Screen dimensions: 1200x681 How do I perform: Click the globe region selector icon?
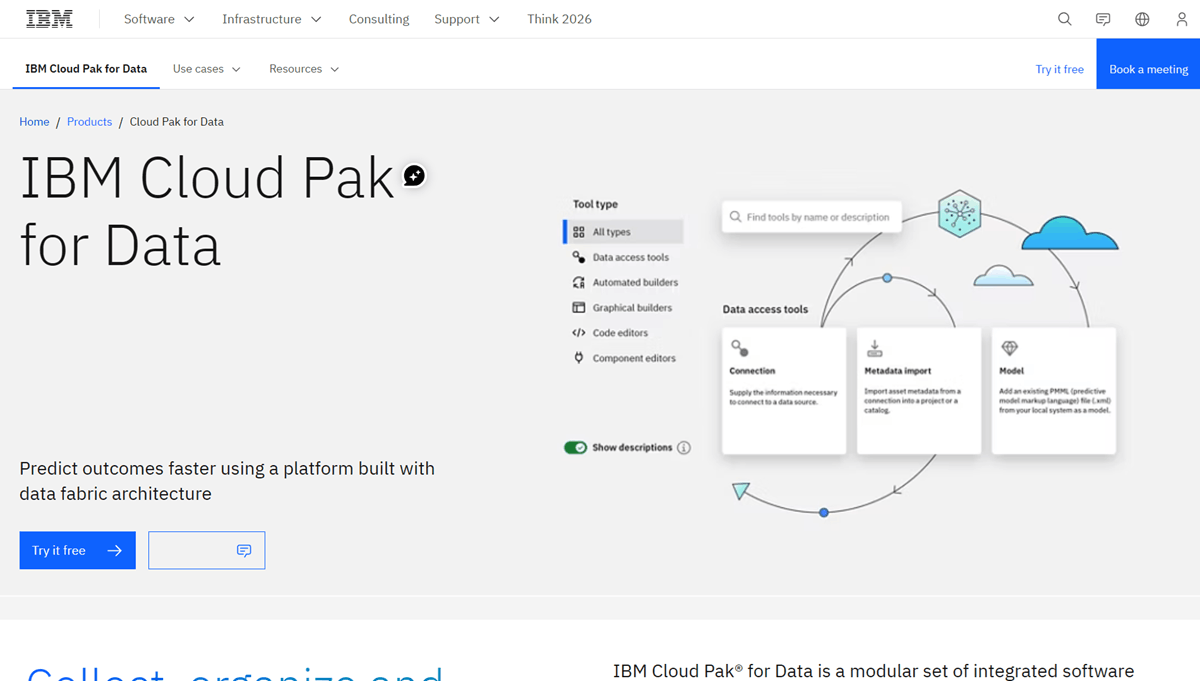(1142, 19)
